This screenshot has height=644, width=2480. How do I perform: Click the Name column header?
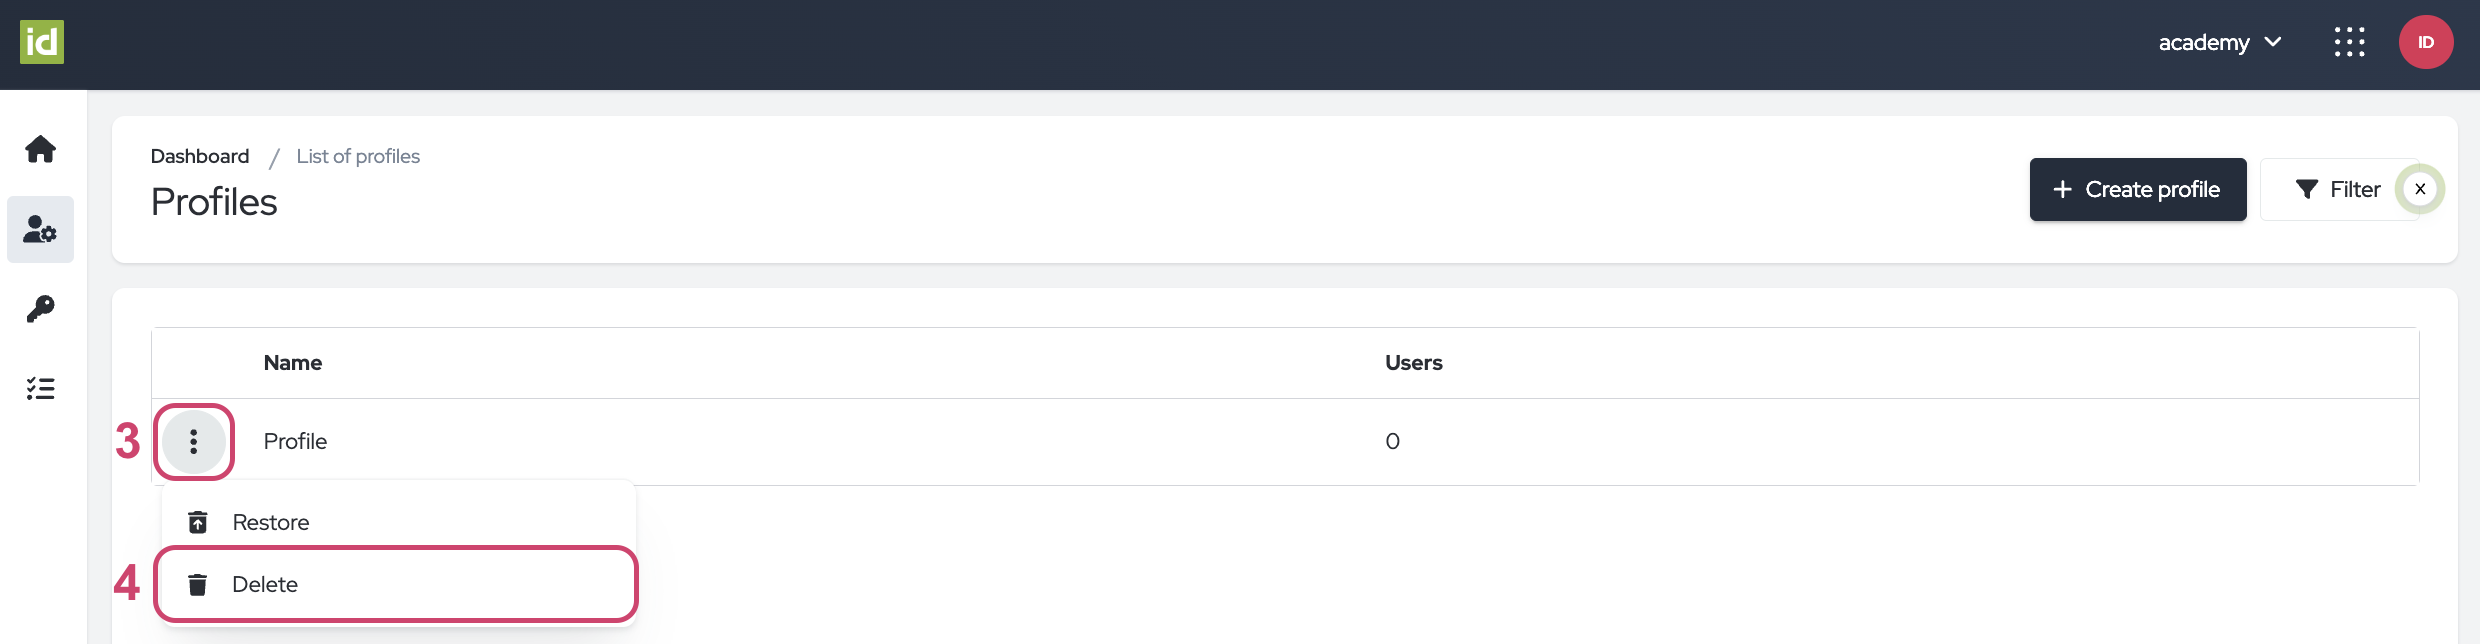tap(293, 363)
